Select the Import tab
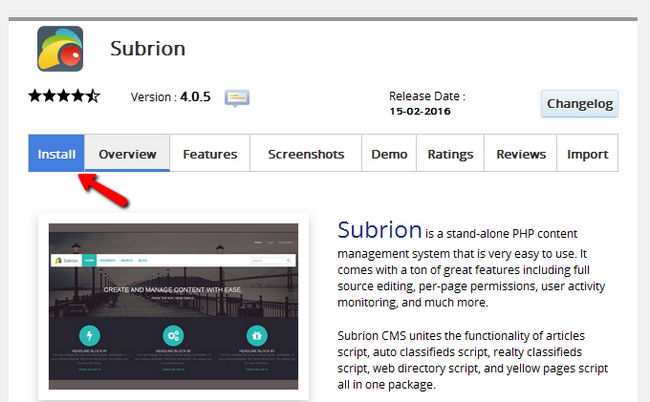The image size is (650, 402). 587,153
